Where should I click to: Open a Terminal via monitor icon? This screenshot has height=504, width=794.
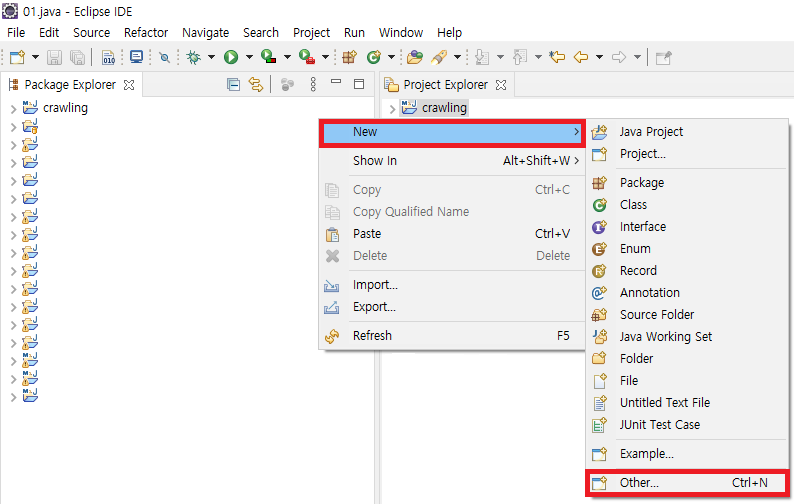click(x=136, y=57)
